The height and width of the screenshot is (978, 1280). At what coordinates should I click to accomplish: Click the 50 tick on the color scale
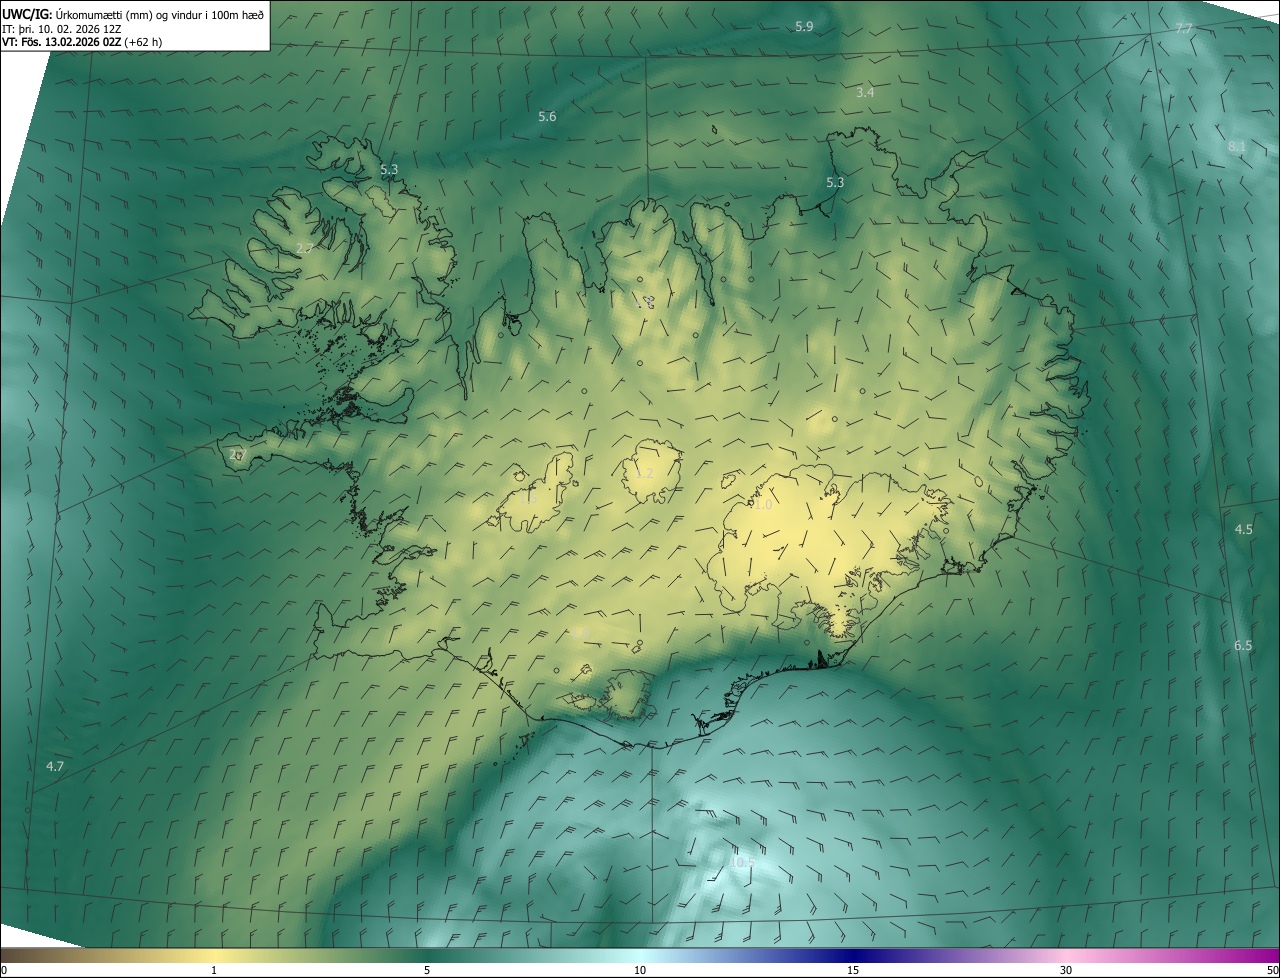pyautogui.click(x=1272, y=970)
